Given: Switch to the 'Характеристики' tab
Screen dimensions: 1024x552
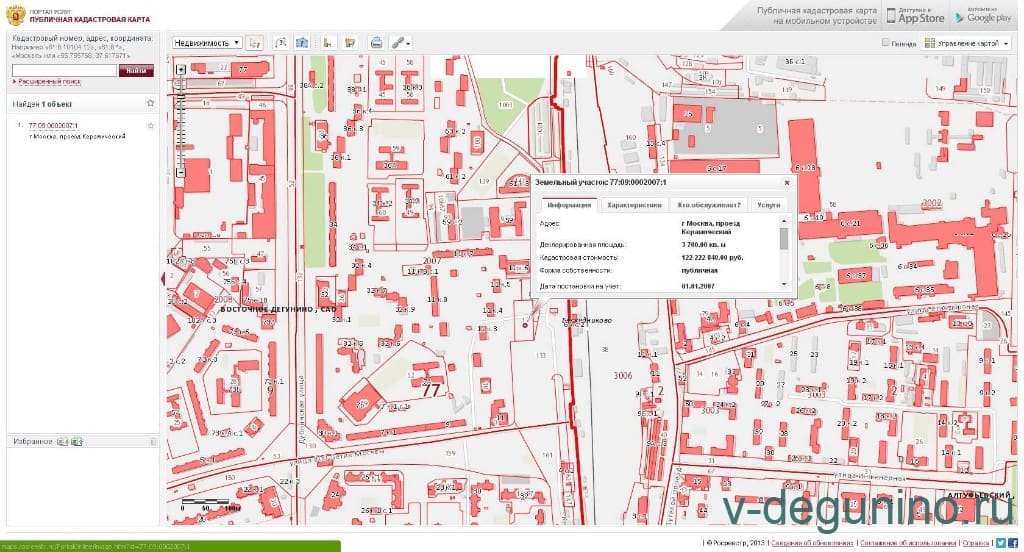Looking at the screenshot, I should tap(634, 204).
